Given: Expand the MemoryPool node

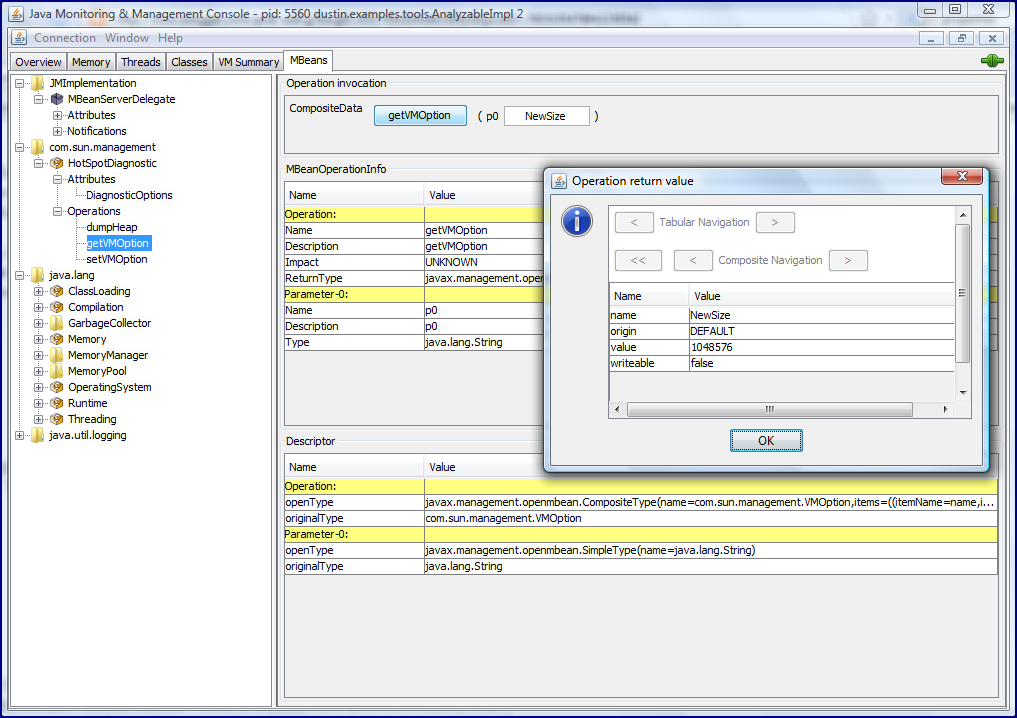Looking at the screenshot, I should click(x=39, y=372).
